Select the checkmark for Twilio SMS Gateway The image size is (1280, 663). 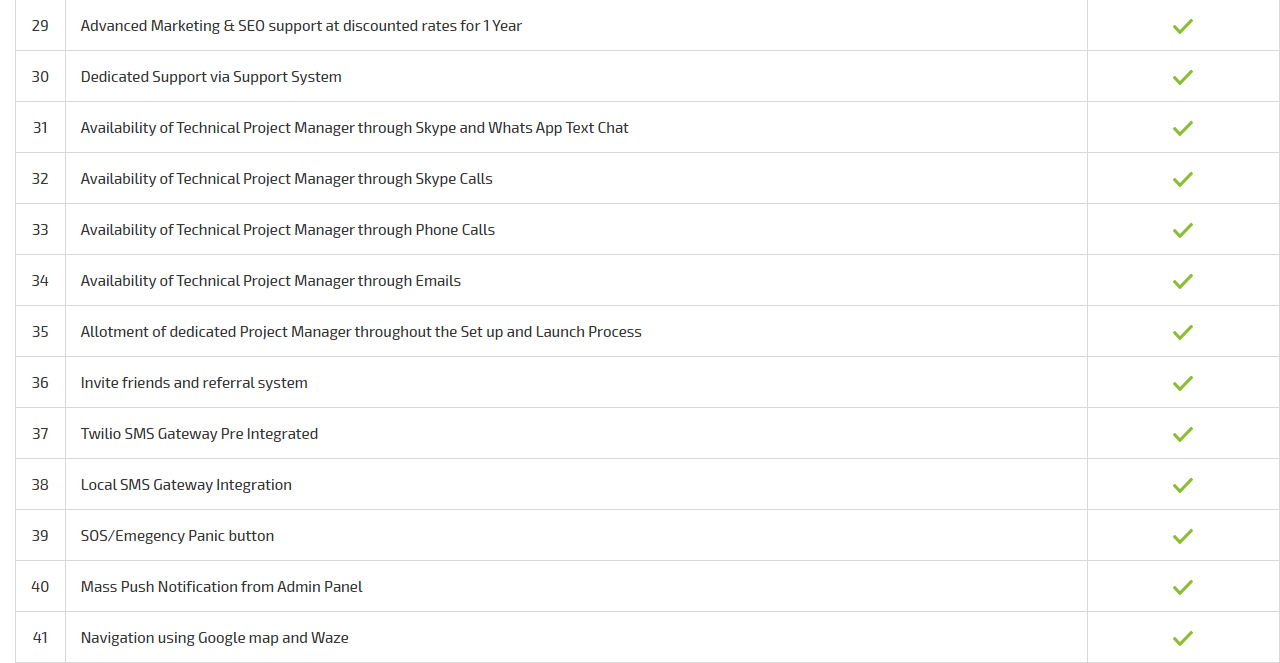point(1183,434)
